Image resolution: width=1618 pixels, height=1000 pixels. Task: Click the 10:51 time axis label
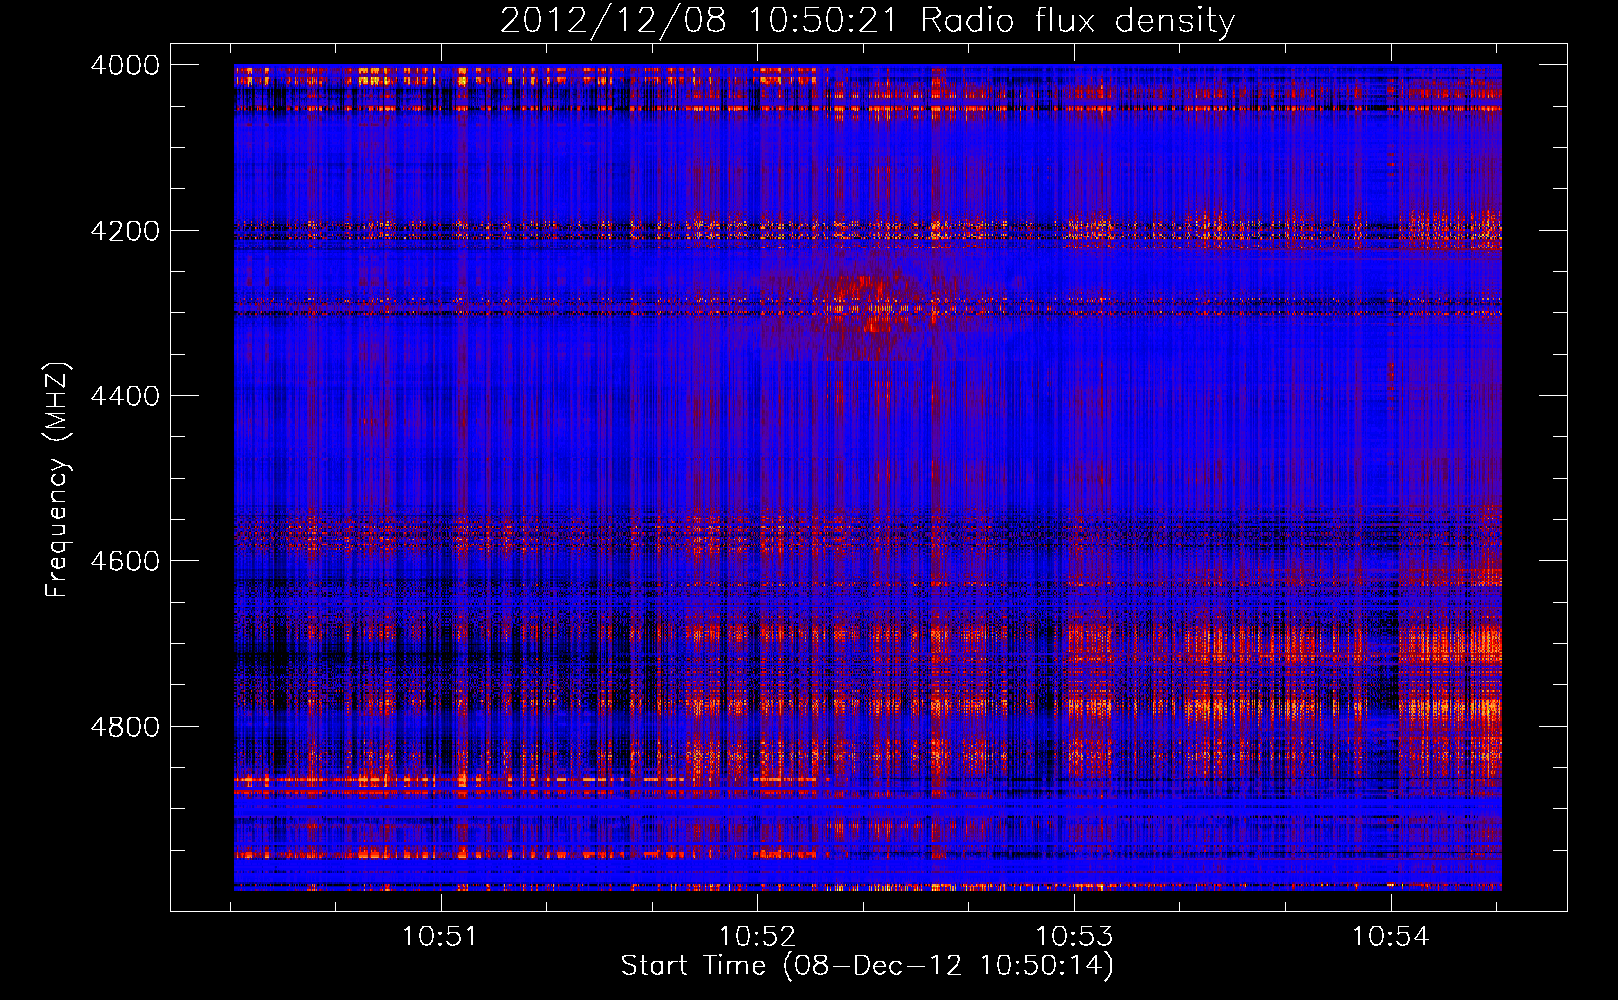440,937
